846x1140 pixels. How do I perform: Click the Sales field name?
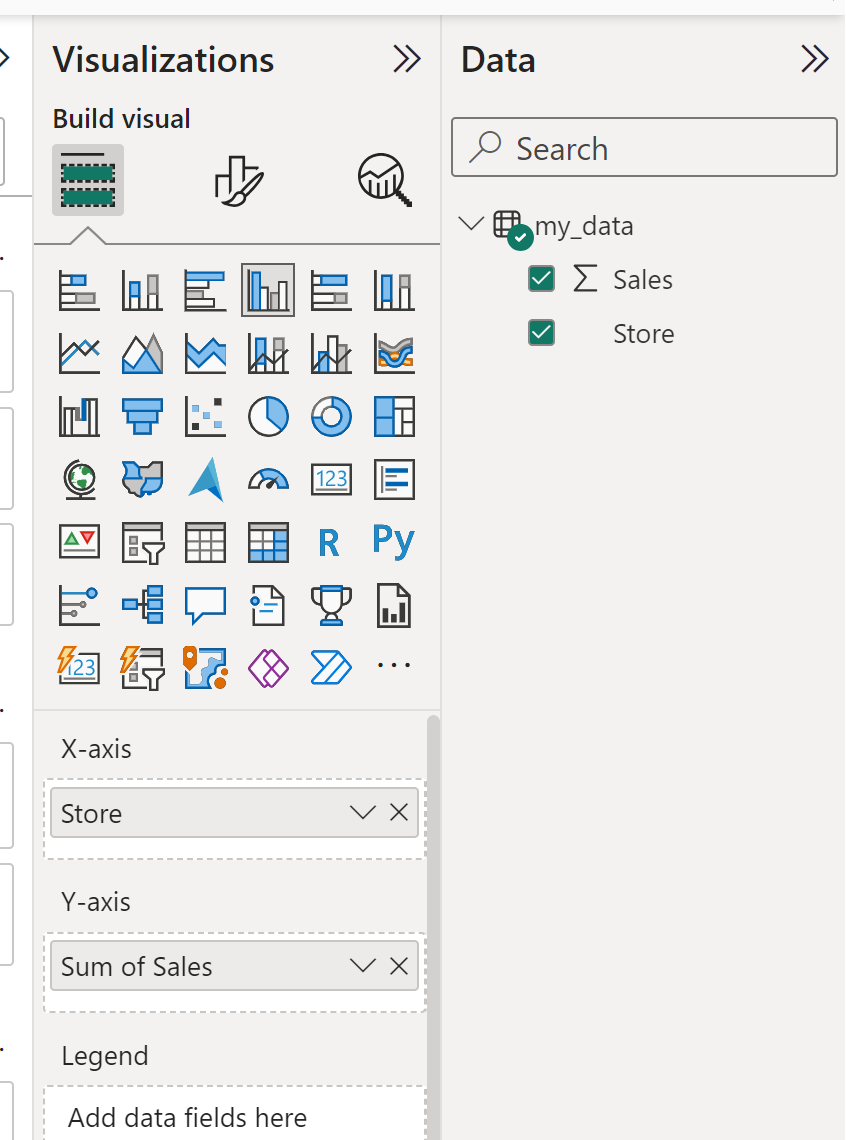[642, 280]
